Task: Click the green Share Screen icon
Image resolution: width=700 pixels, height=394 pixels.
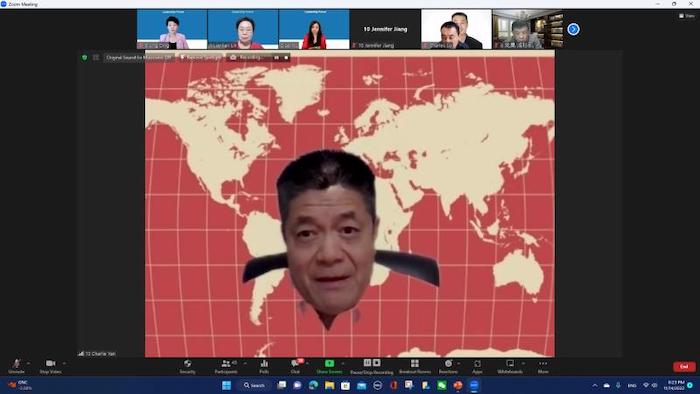Action: pyautogui.click(x=329, y=364)
